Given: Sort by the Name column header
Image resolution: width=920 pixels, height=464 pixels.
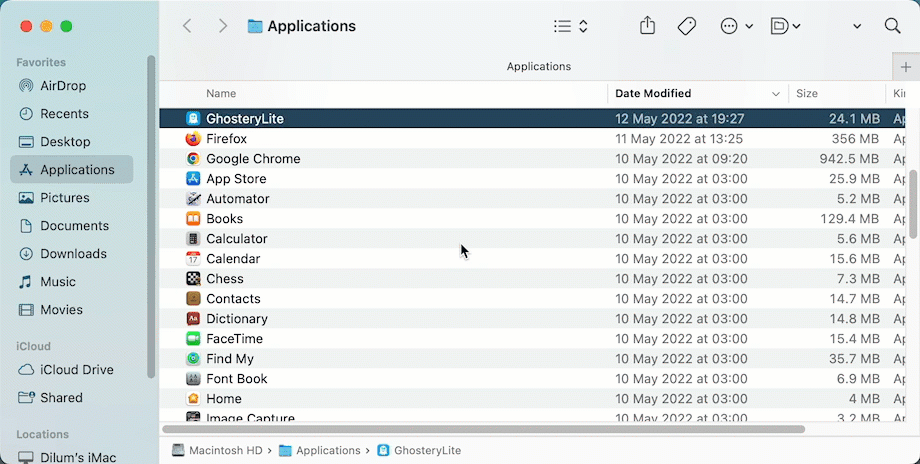Looking at the screenshot, I should pos(221,93).
